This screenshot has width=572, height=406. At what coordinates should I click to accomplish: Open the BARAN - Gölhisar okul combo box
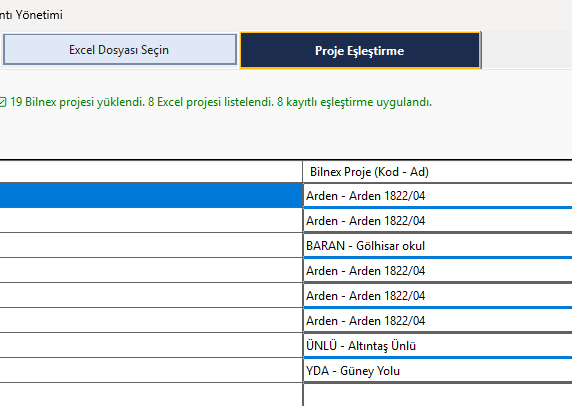pyautogui.click(x=437, y=246)
